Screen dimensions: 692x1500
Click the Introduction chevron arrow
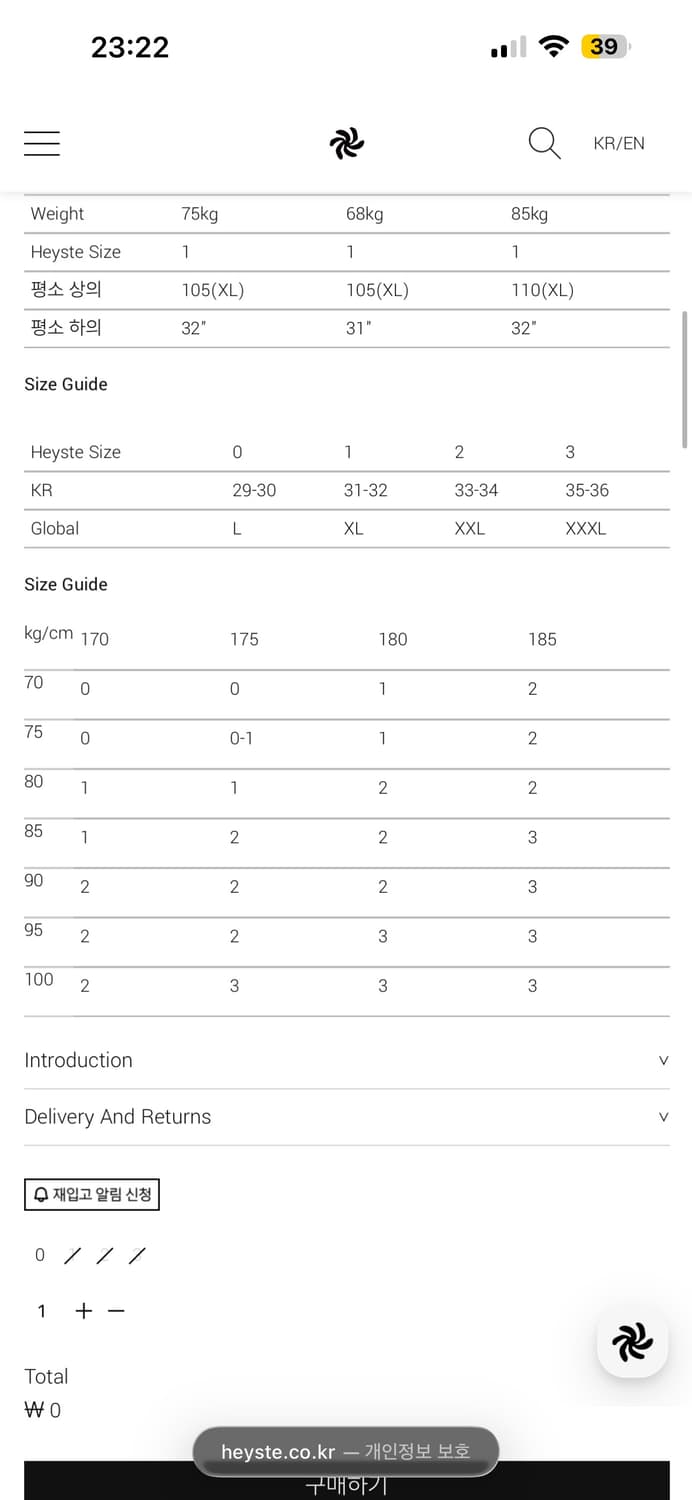click(x=663, y=1060)
